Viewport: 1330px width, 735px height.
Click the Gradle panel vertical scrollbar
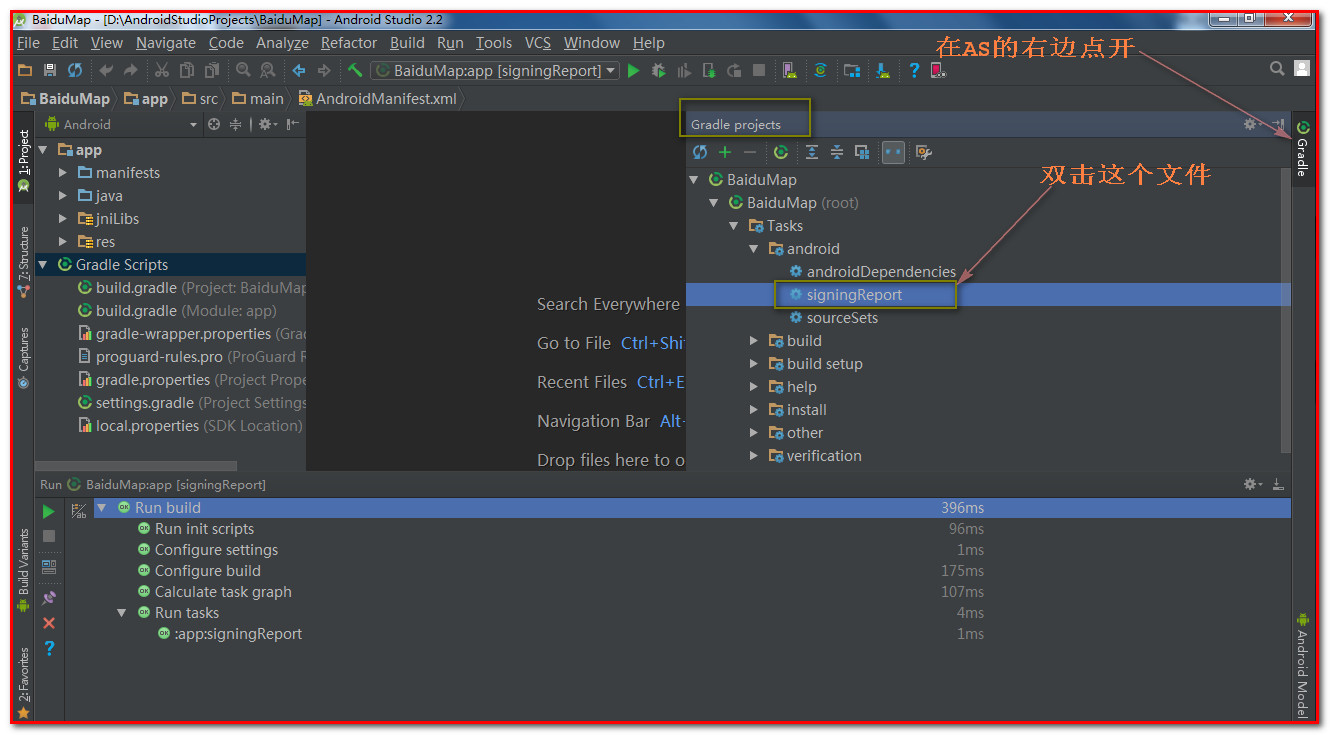pyautogui.click(x=1285, y=310)
